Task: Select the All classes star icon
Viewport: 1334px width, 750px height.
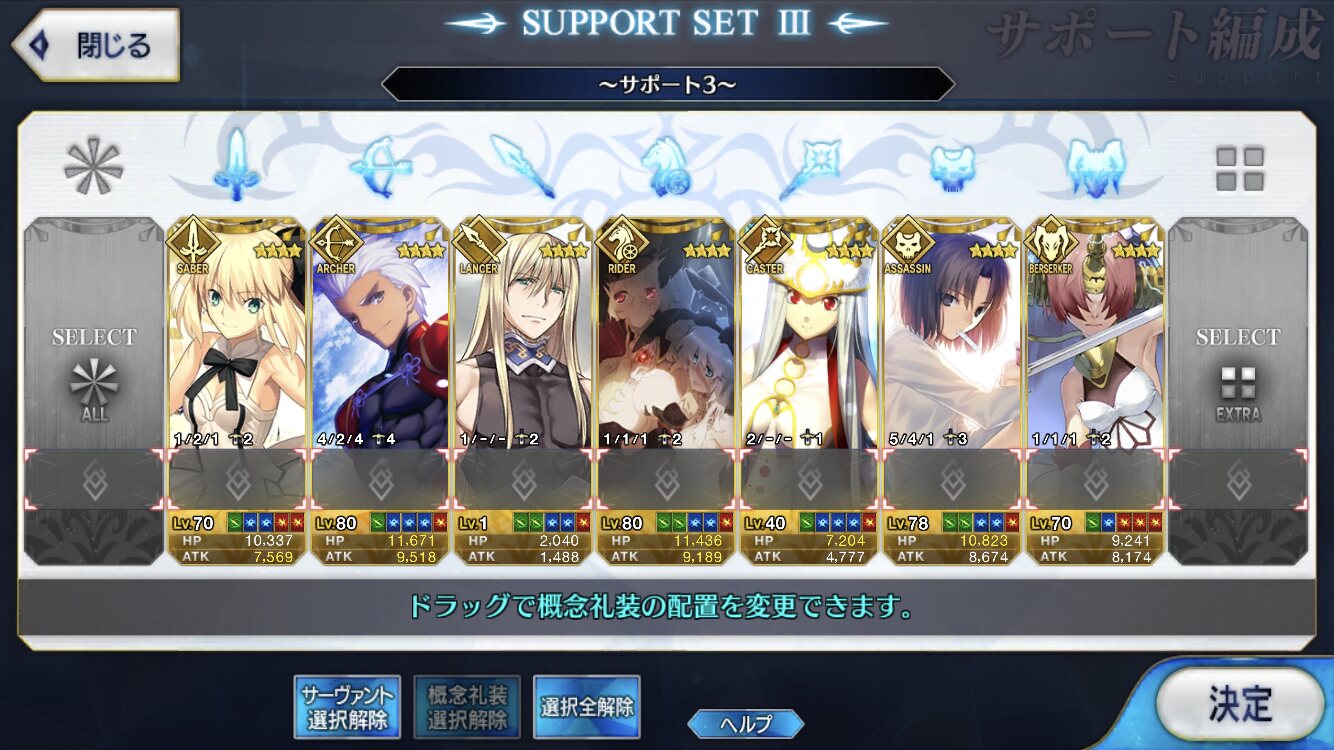Action: (x=93, y=166)
